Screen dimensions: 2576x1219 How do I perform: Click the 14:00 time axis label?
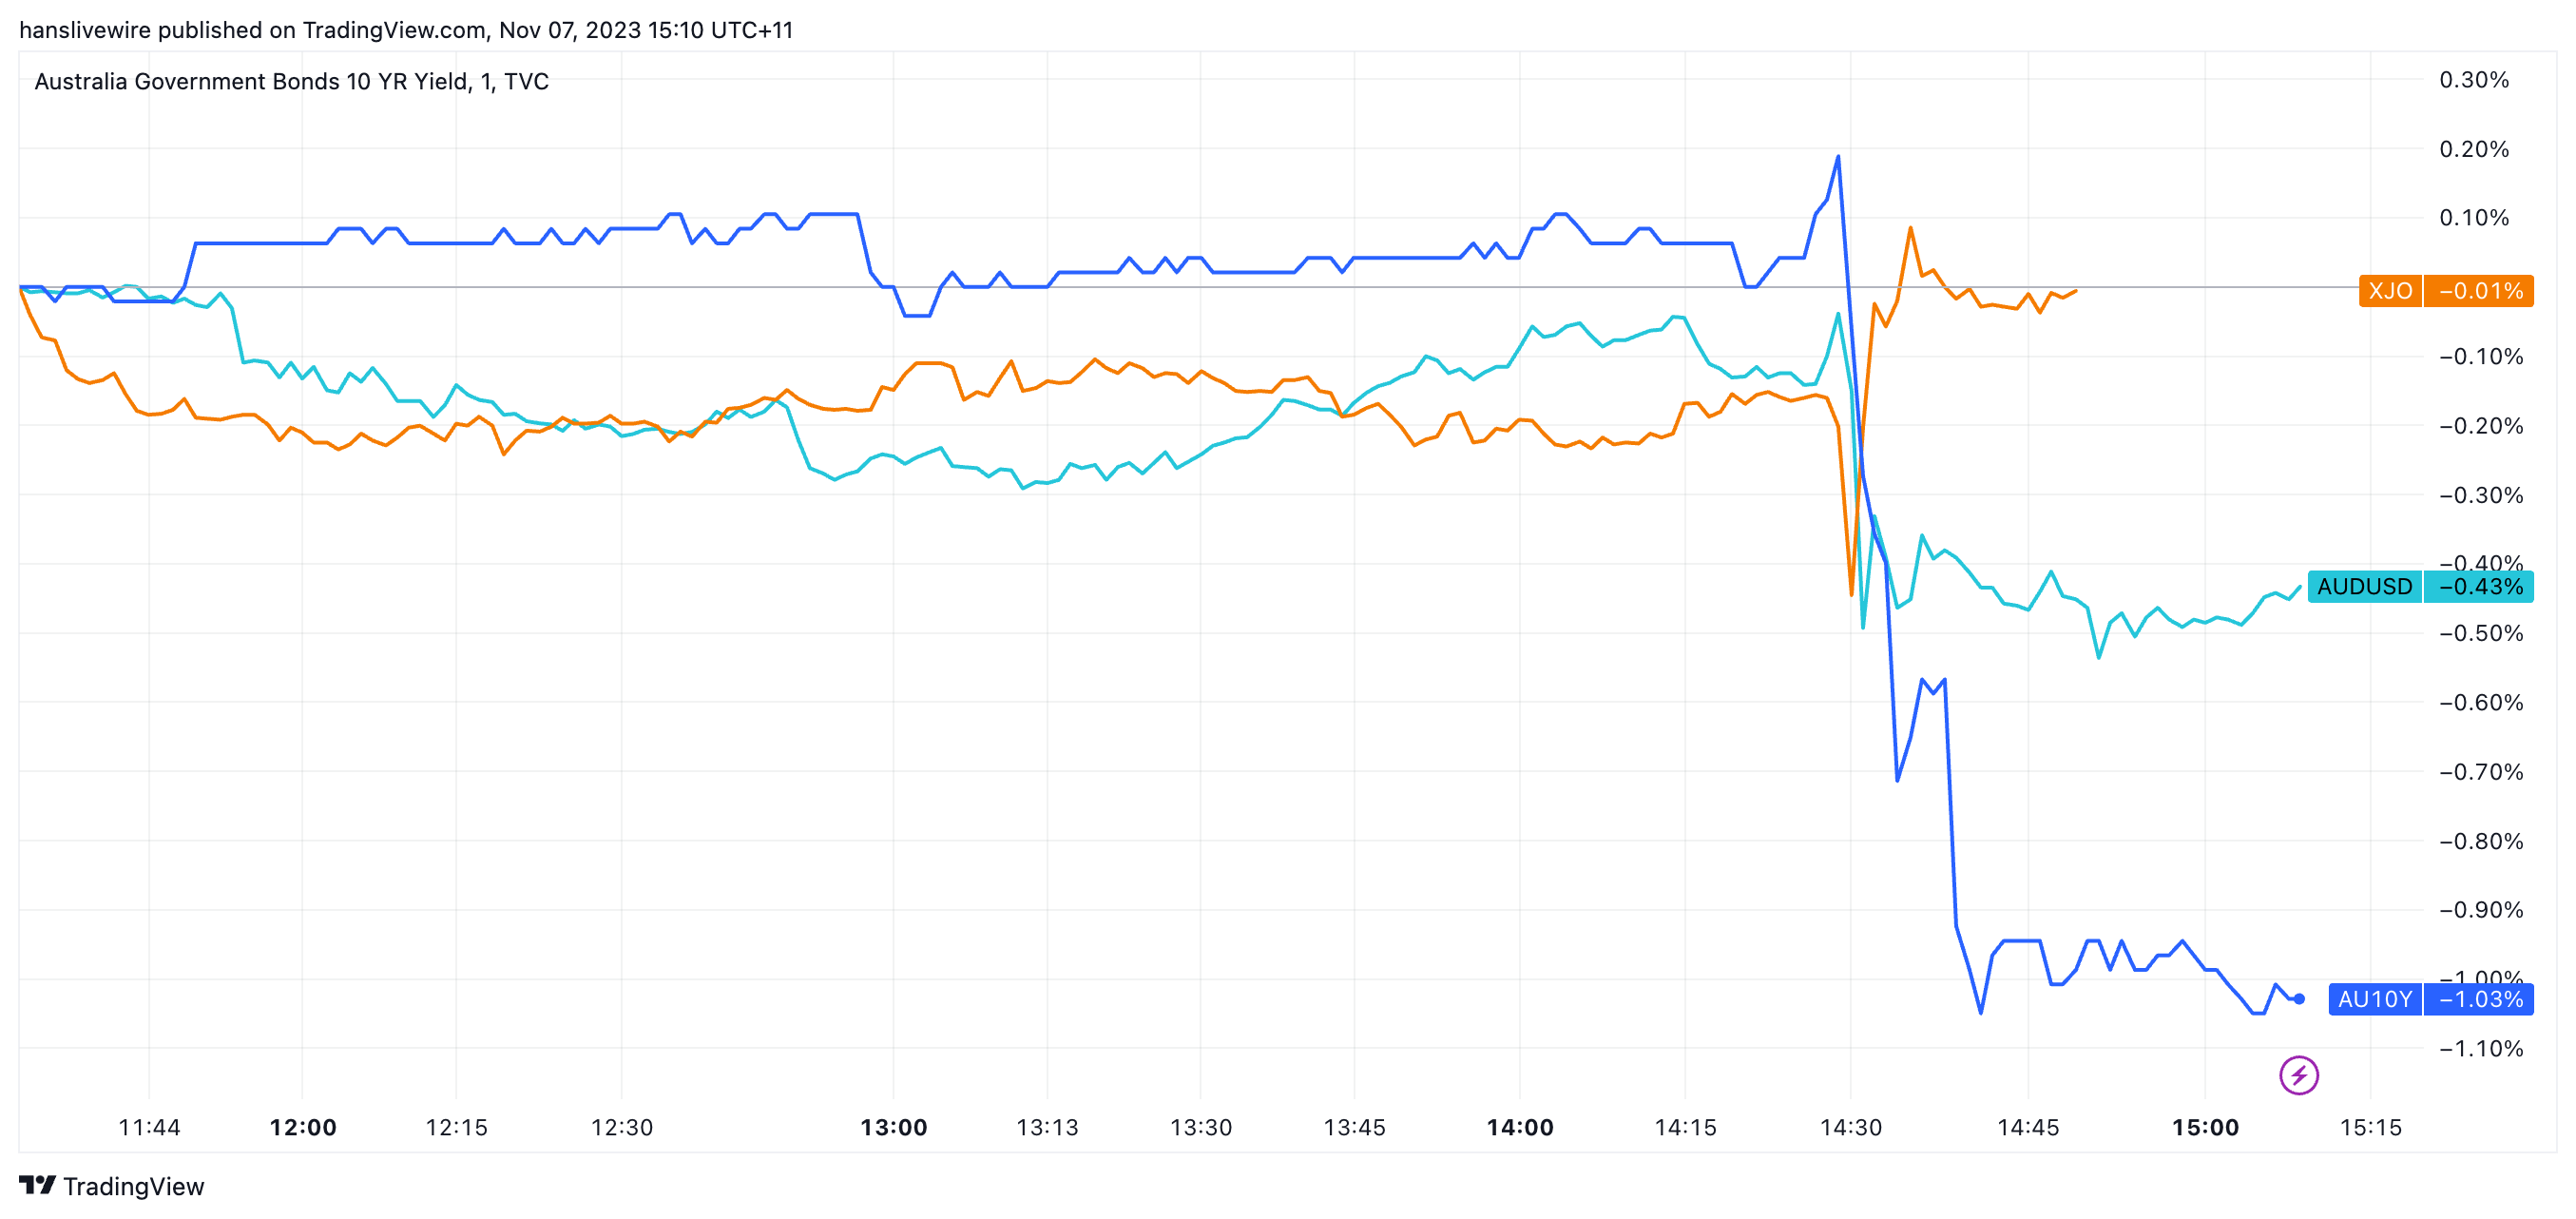1519,1127
